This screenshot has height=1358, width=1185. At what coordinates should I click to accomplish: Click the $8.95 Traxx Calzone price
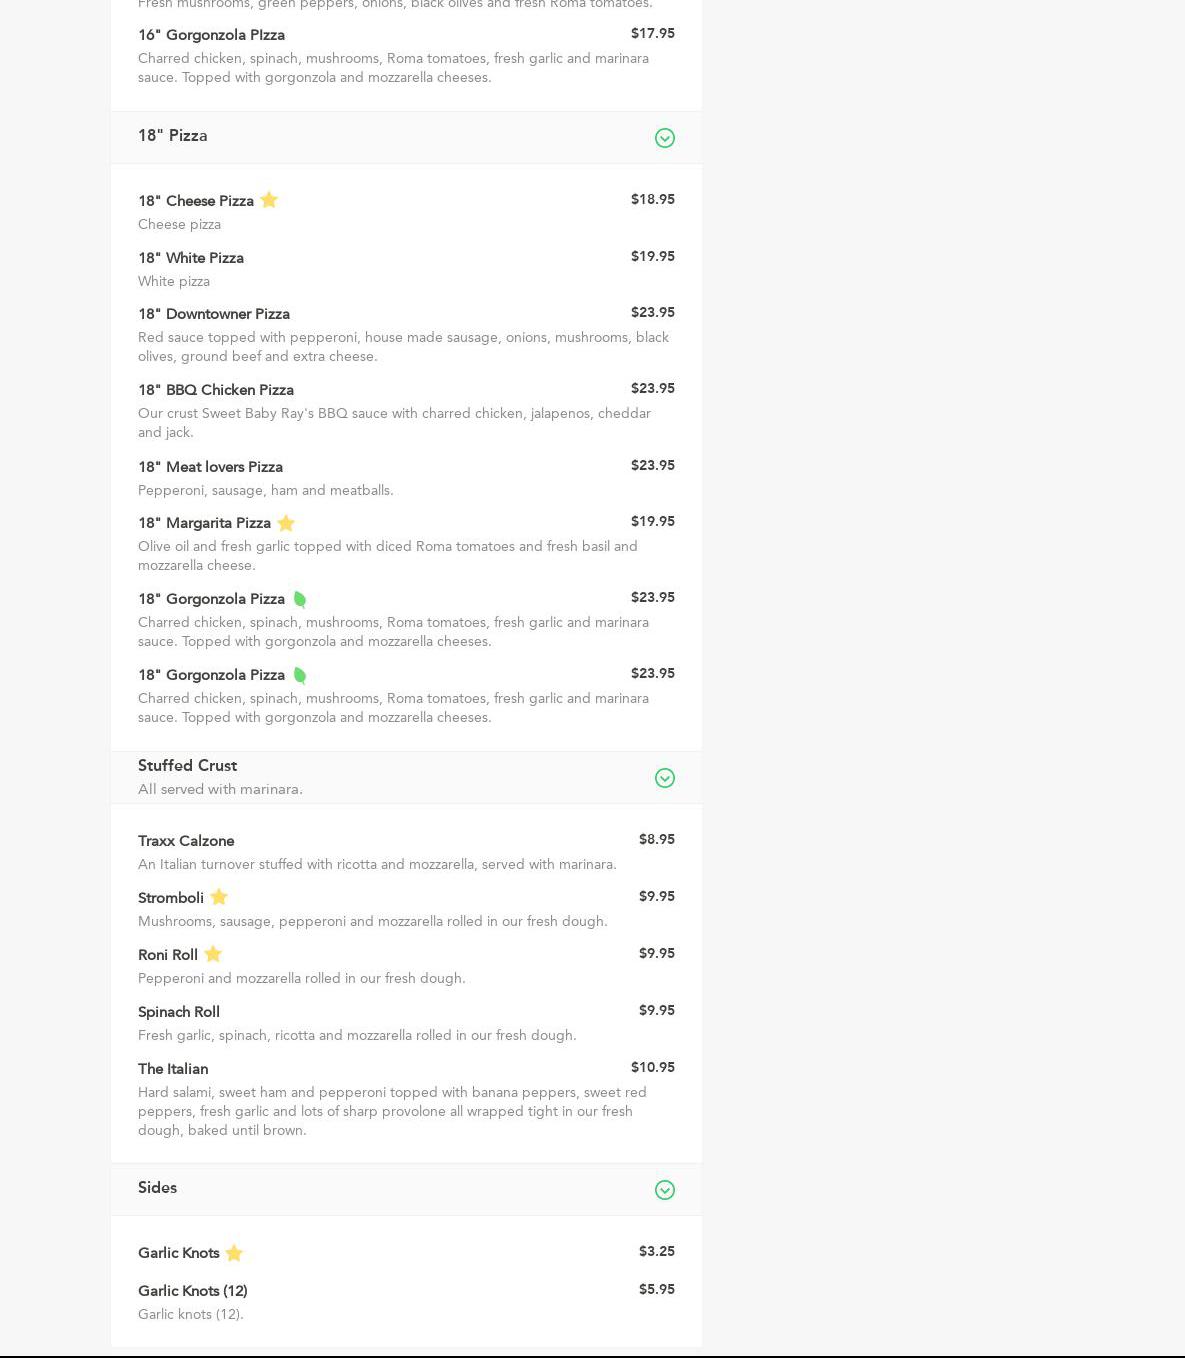656,840
